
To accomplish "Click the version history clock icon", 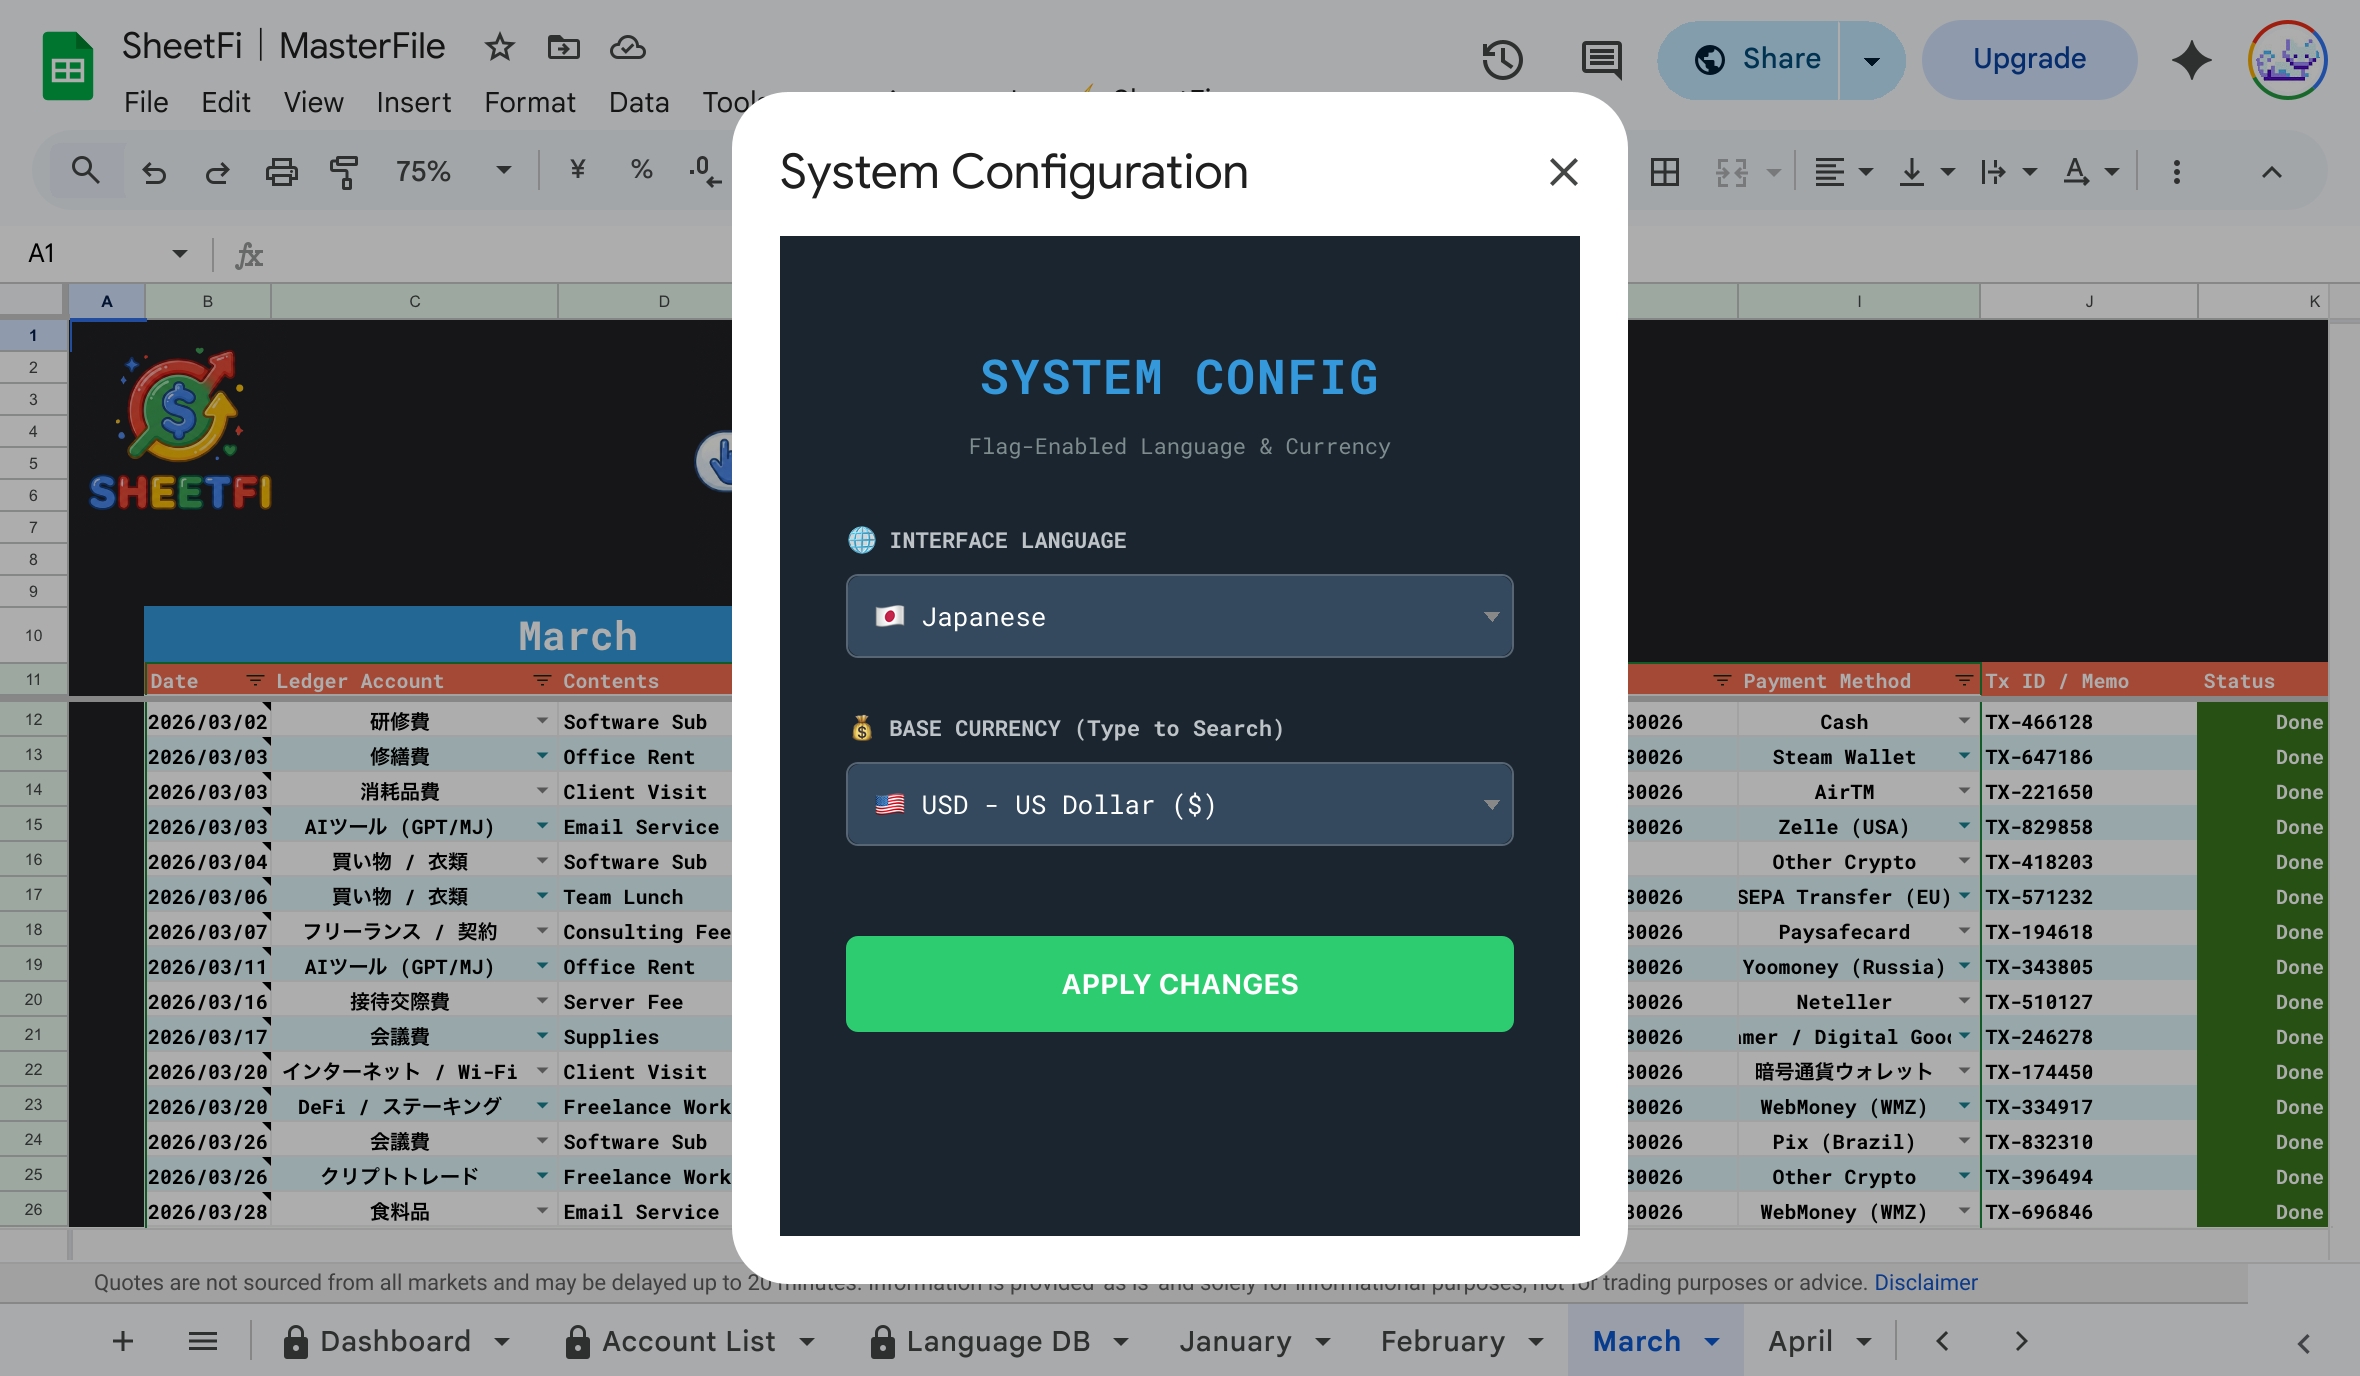I will coord(1501,60).
